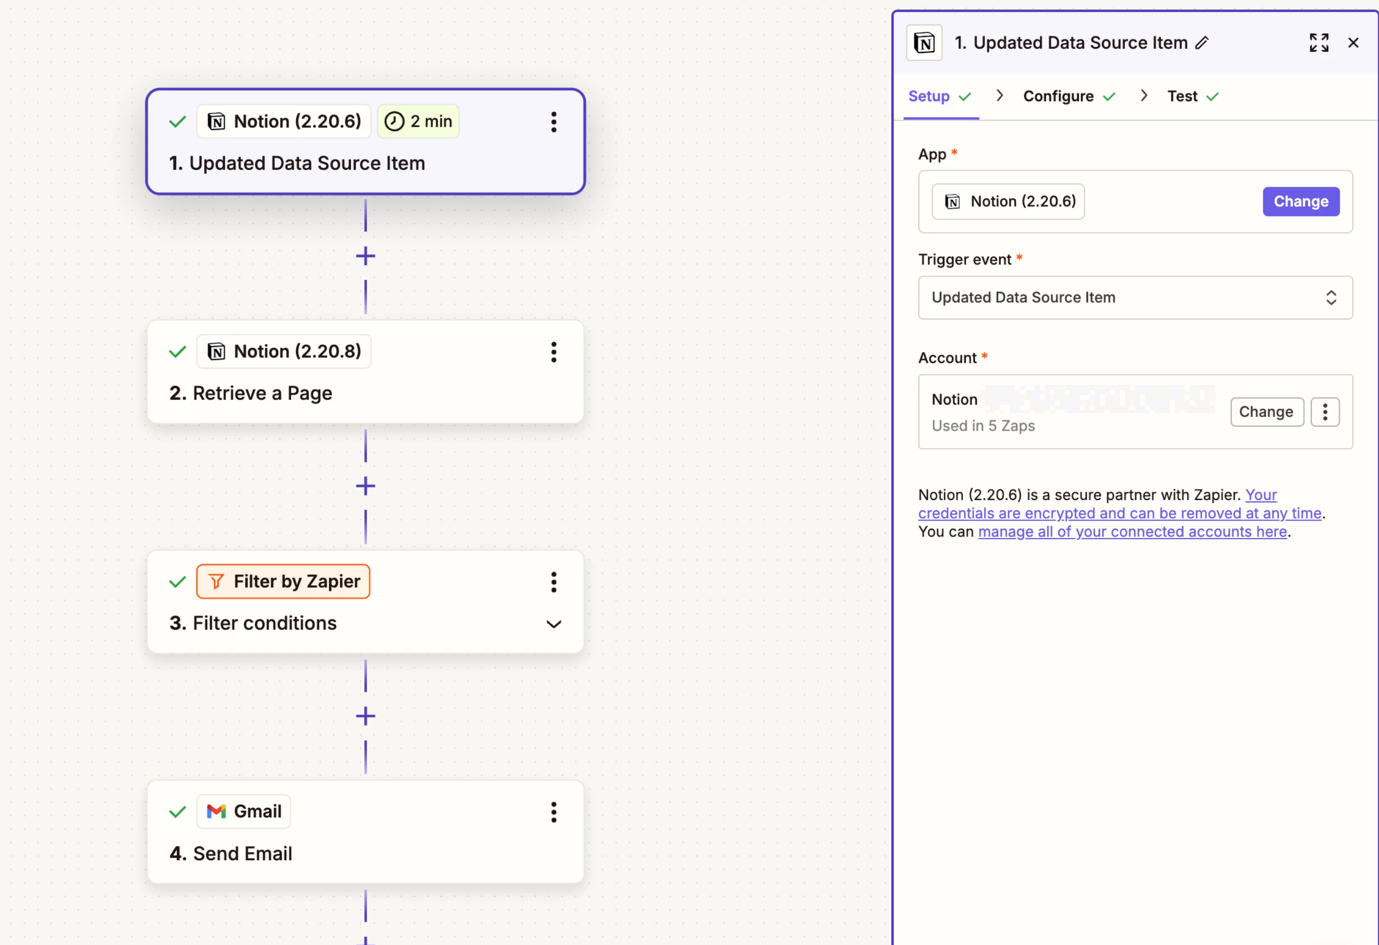
Task: Add step after Updated Data Source Item
Action: (x=365, y=256)
